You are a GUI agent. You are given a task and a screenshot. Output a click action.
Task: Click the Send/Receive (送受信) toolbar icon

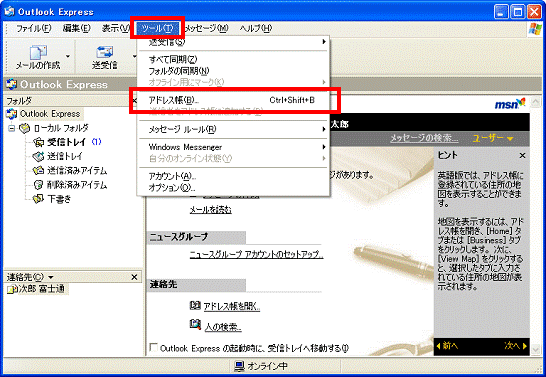pyautogui.click(x=104, y=53)
